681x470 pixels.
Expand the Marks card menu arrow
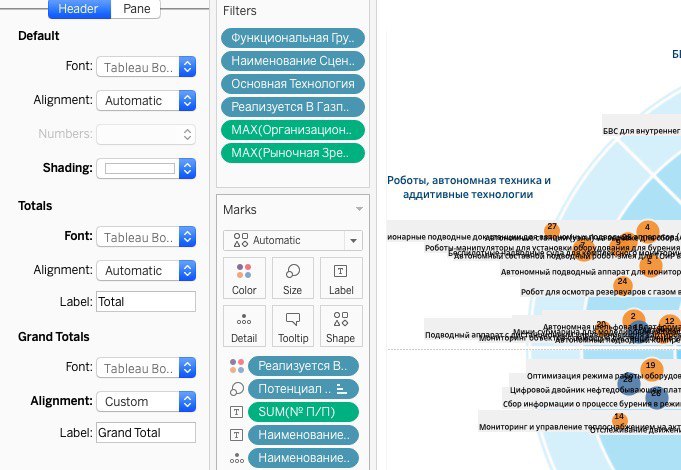359,209
